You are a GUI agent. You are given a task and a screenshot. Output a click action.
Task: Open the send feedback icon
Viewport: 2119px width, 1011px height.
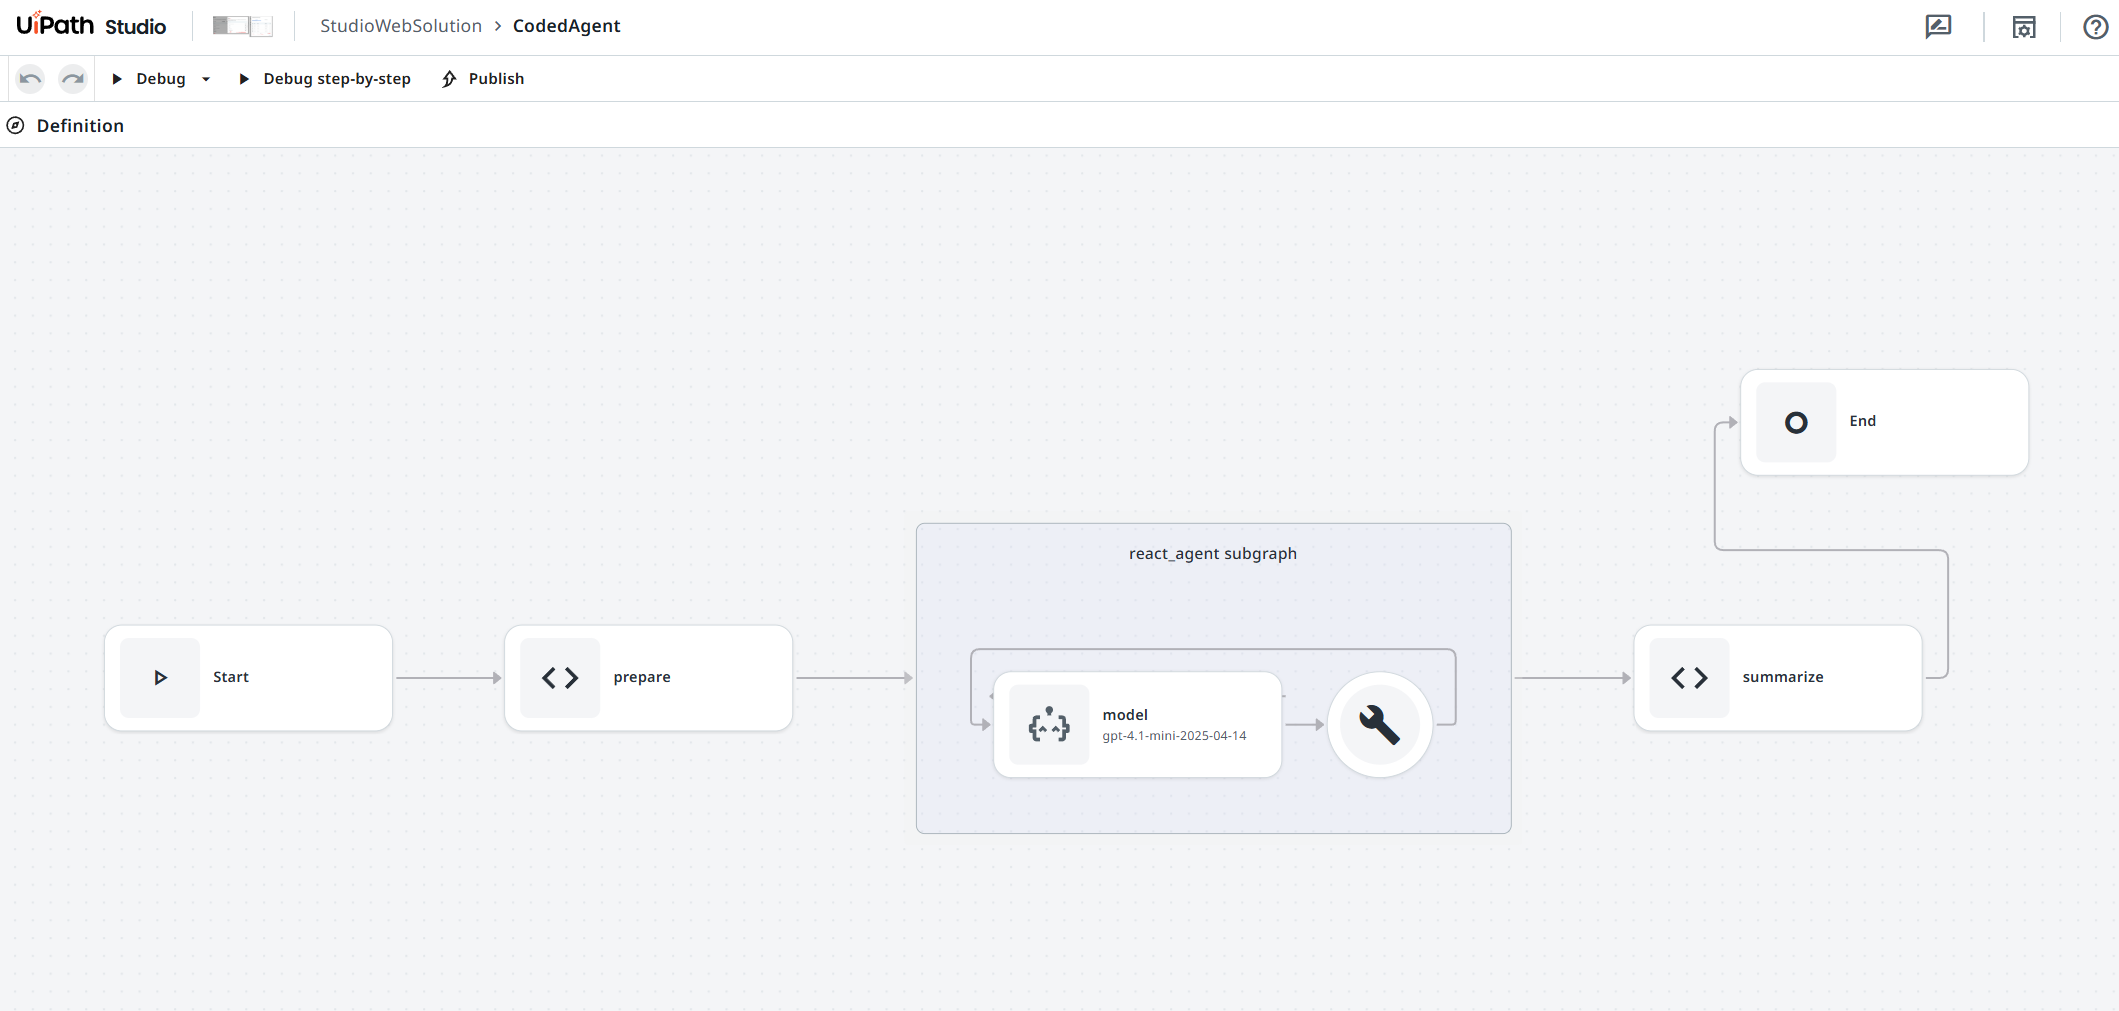pos(1938,26)
